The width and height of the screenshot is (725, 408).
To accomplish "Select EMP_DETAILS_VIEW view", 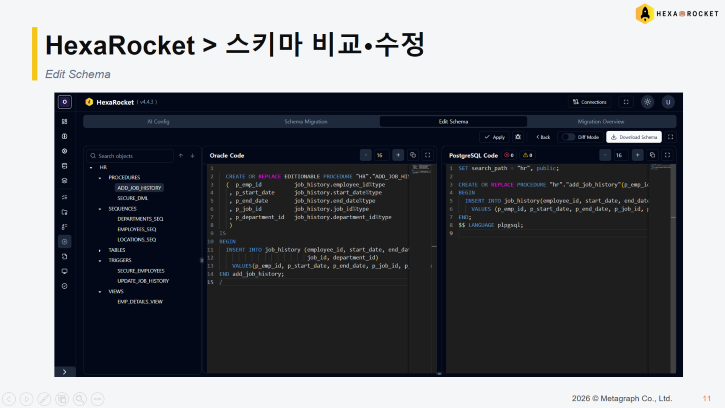I will [140, 302].
